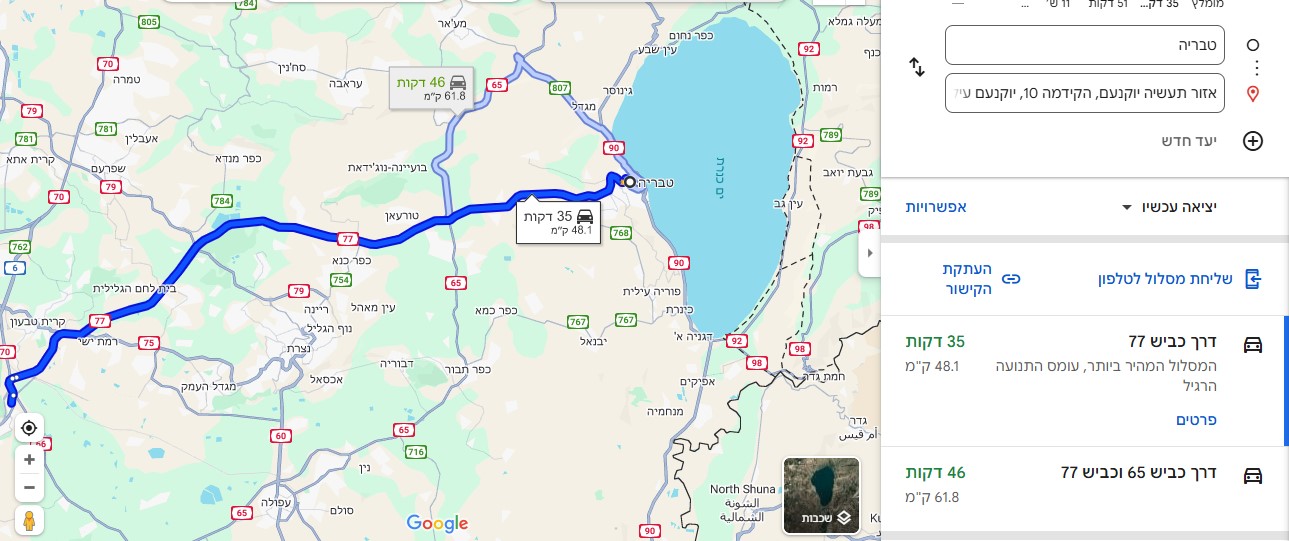Click the my location target button

[29, 428]
